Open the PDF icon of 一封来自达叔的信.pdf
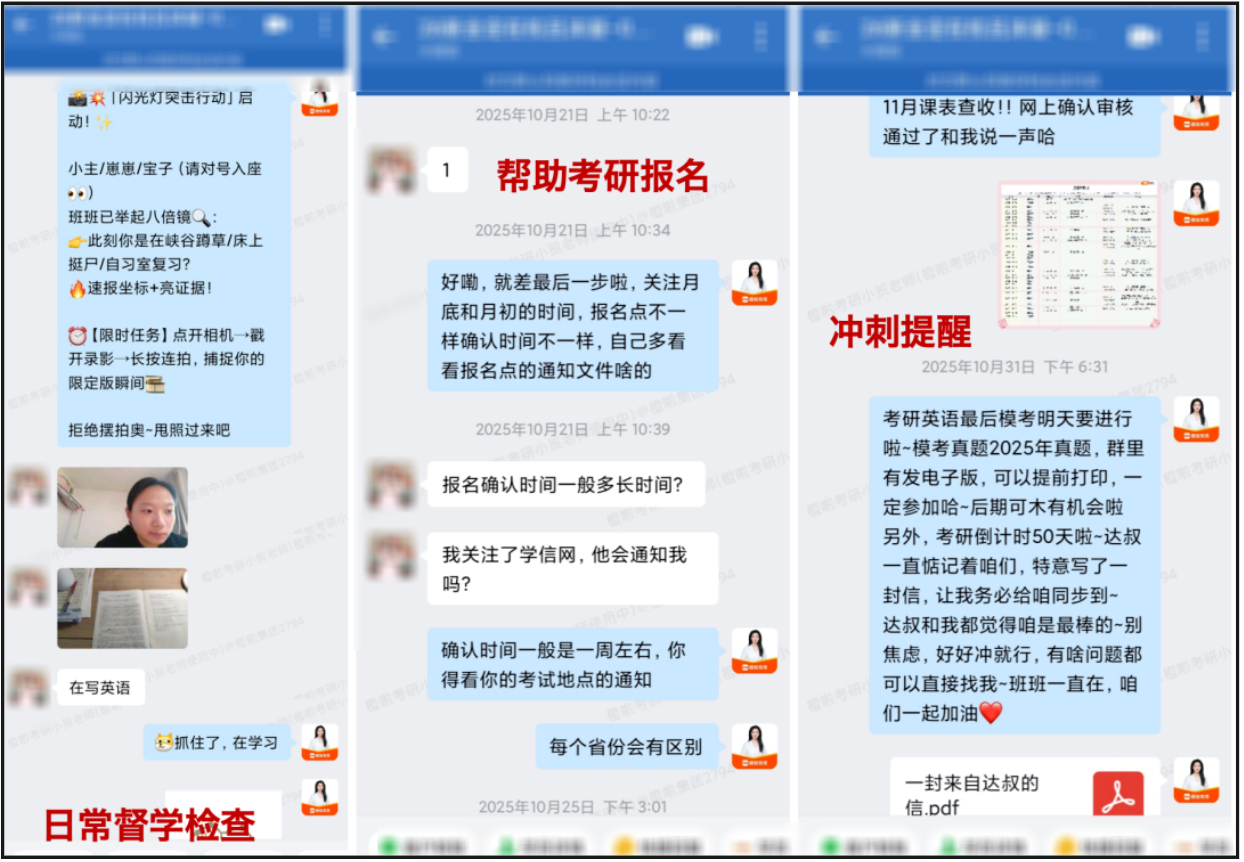This screenshot has width=1244, height=862. [1117, 795]
